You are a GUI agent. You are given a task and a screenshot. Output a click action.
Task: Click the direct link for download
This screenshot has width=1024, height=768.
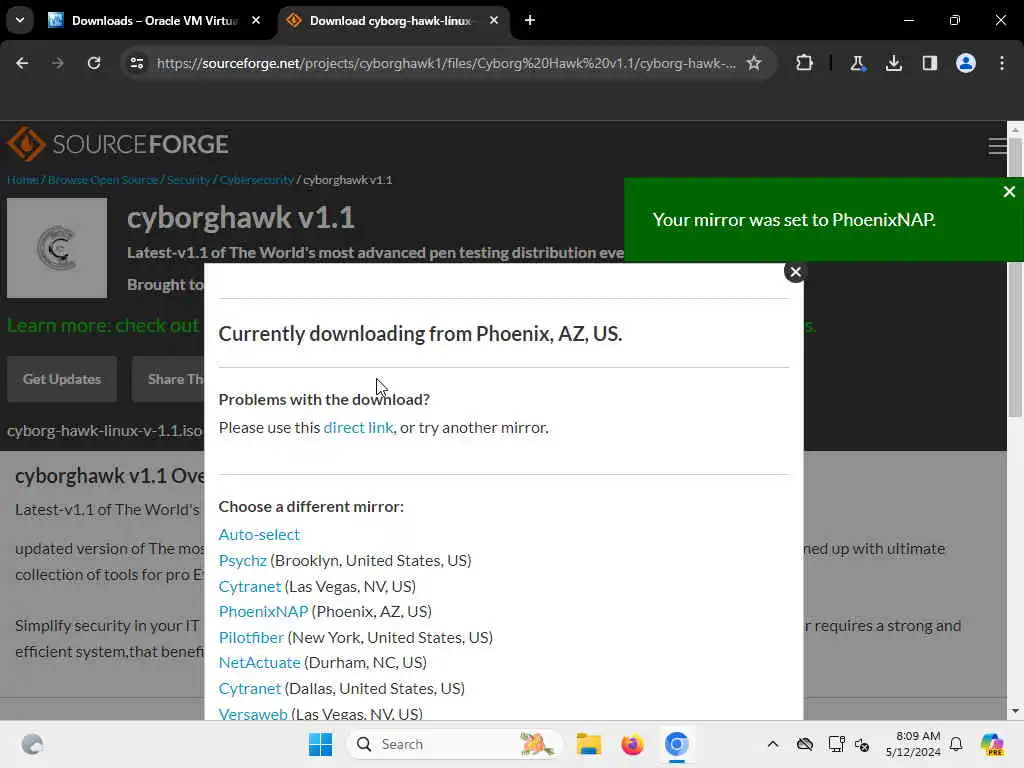click(x=358, y=427)
